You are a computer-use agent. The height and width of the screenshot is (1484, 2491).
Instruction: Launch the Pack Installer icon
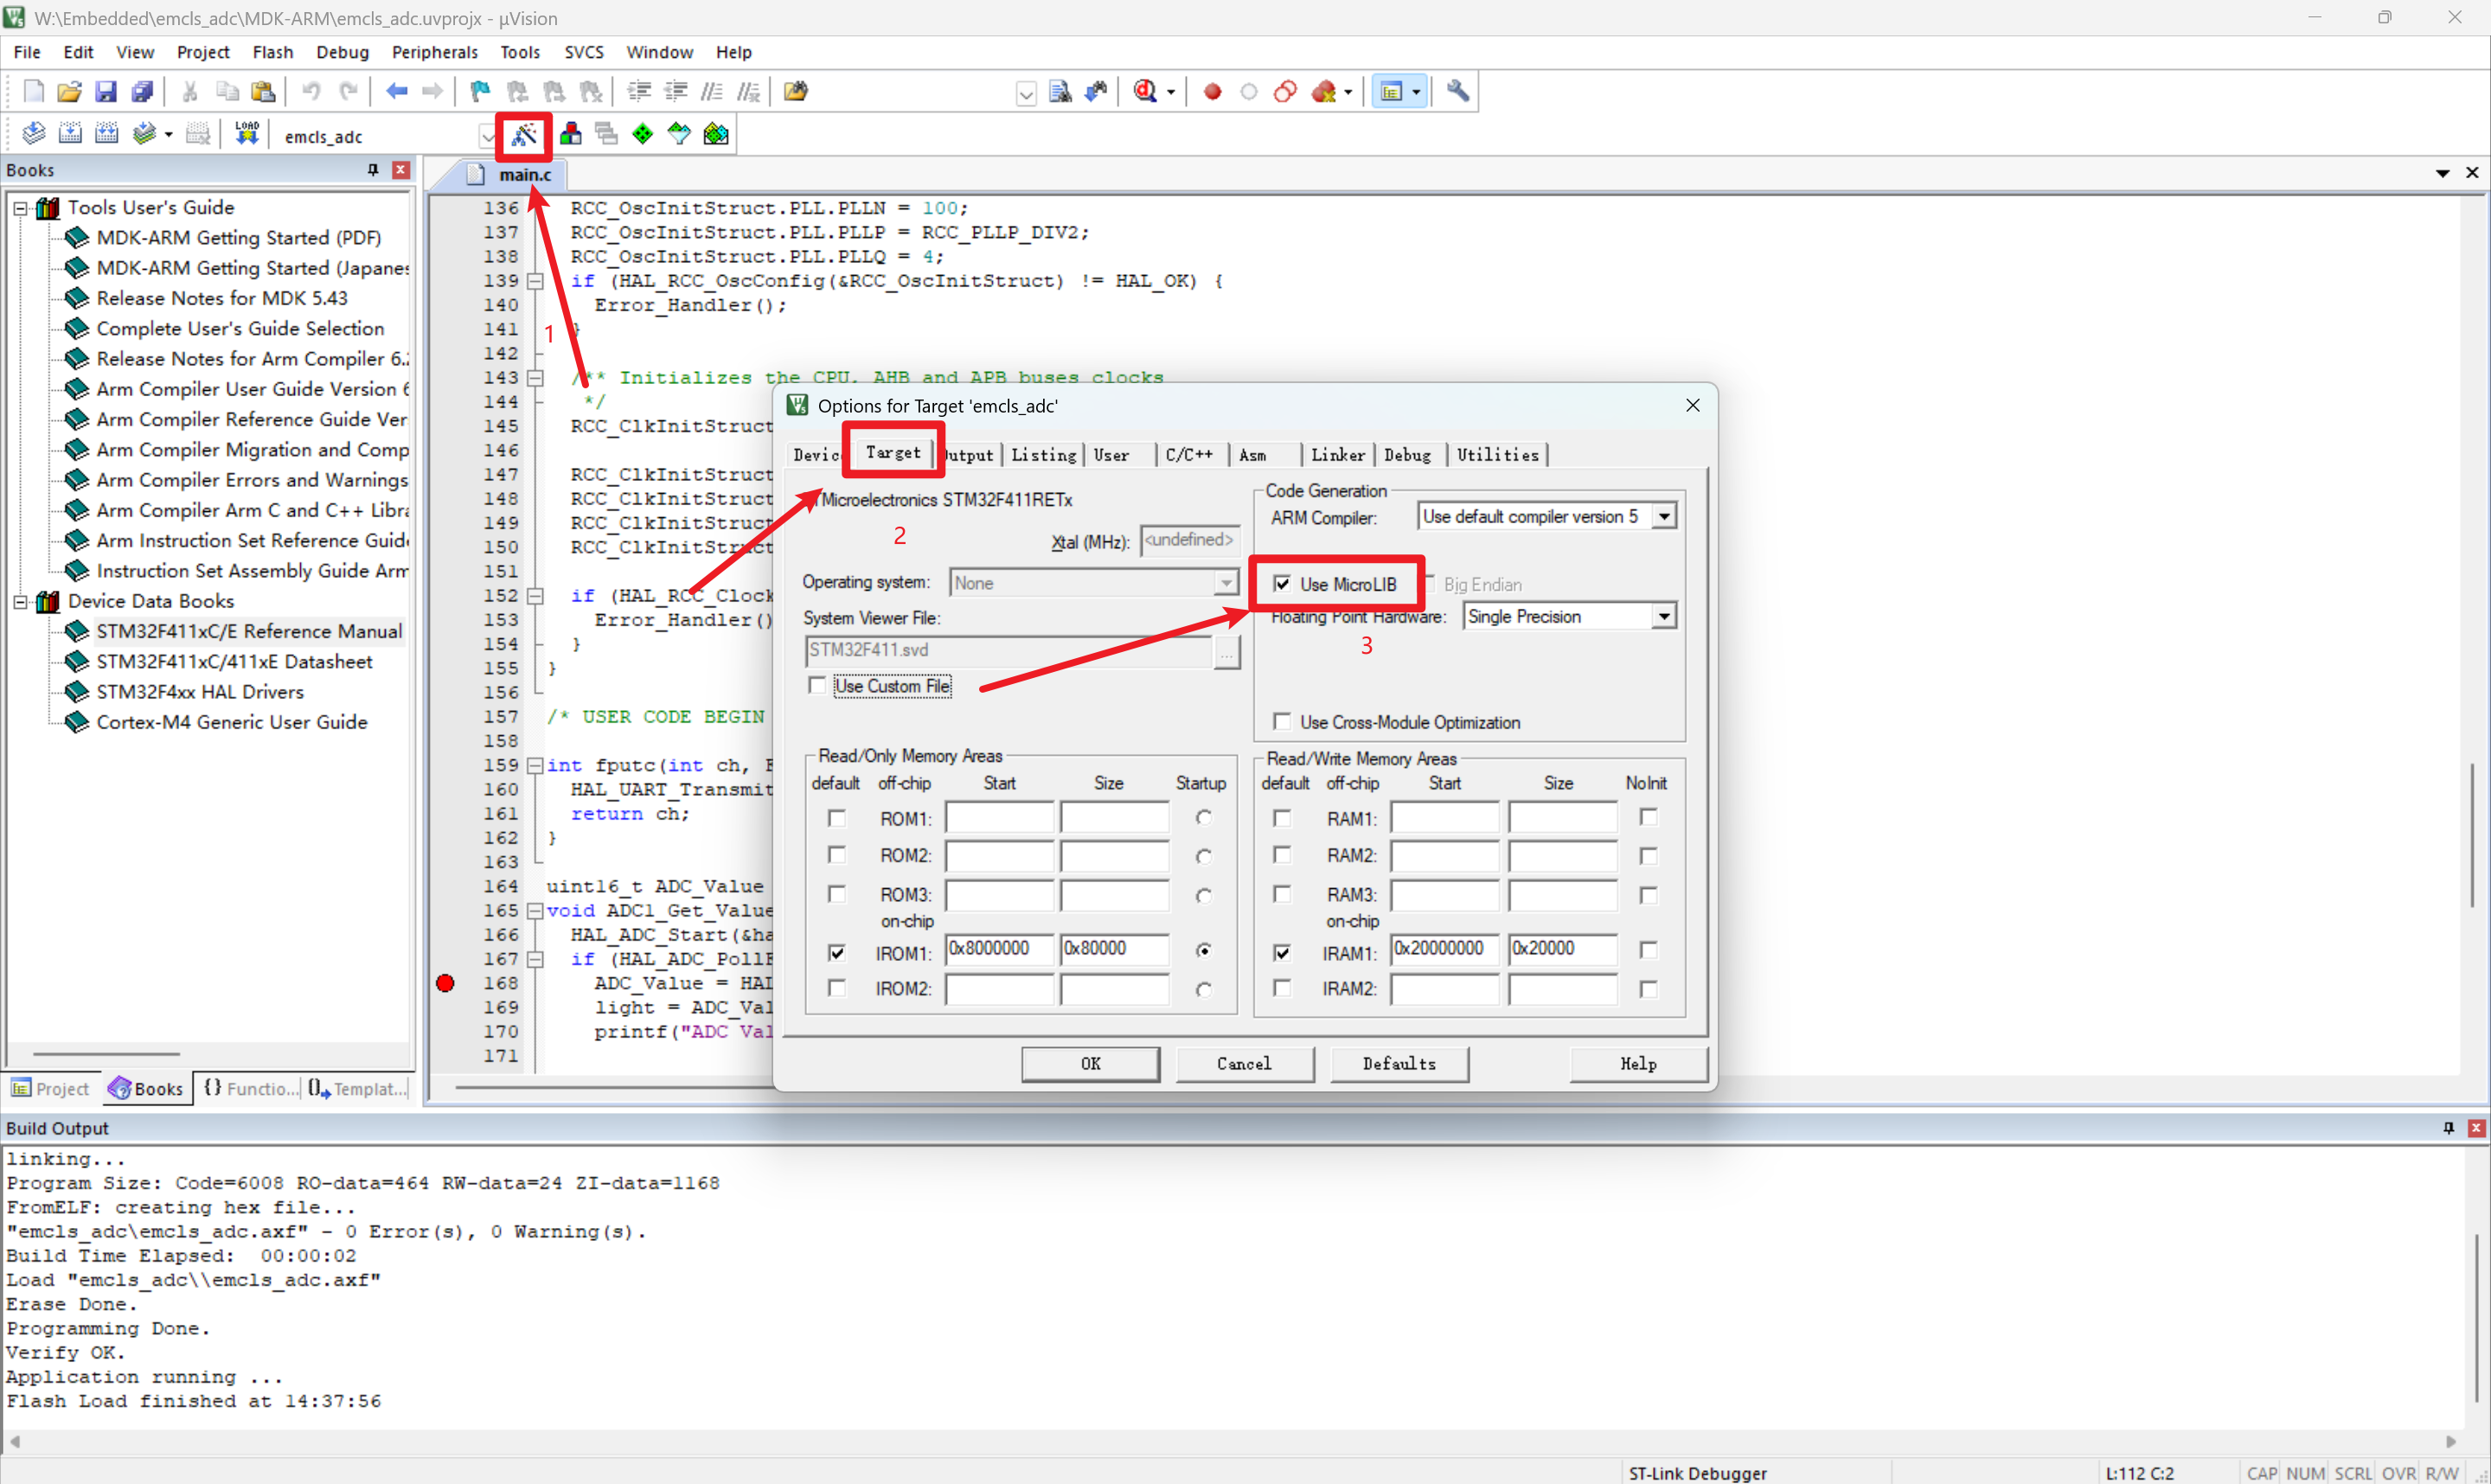click(716, 134)
